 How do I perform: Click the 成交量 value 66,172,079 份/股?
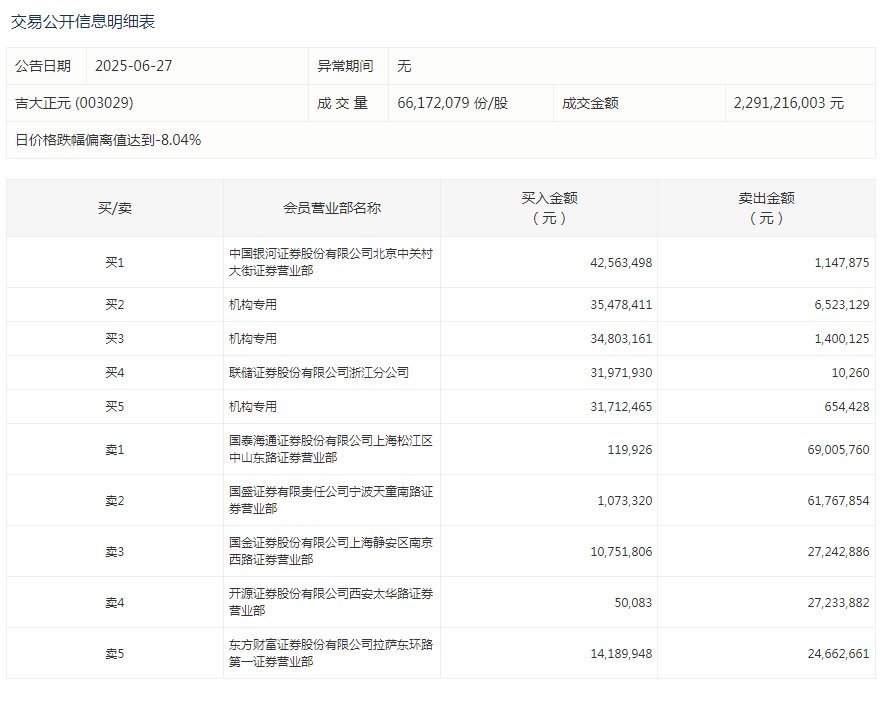pos(452,103)
